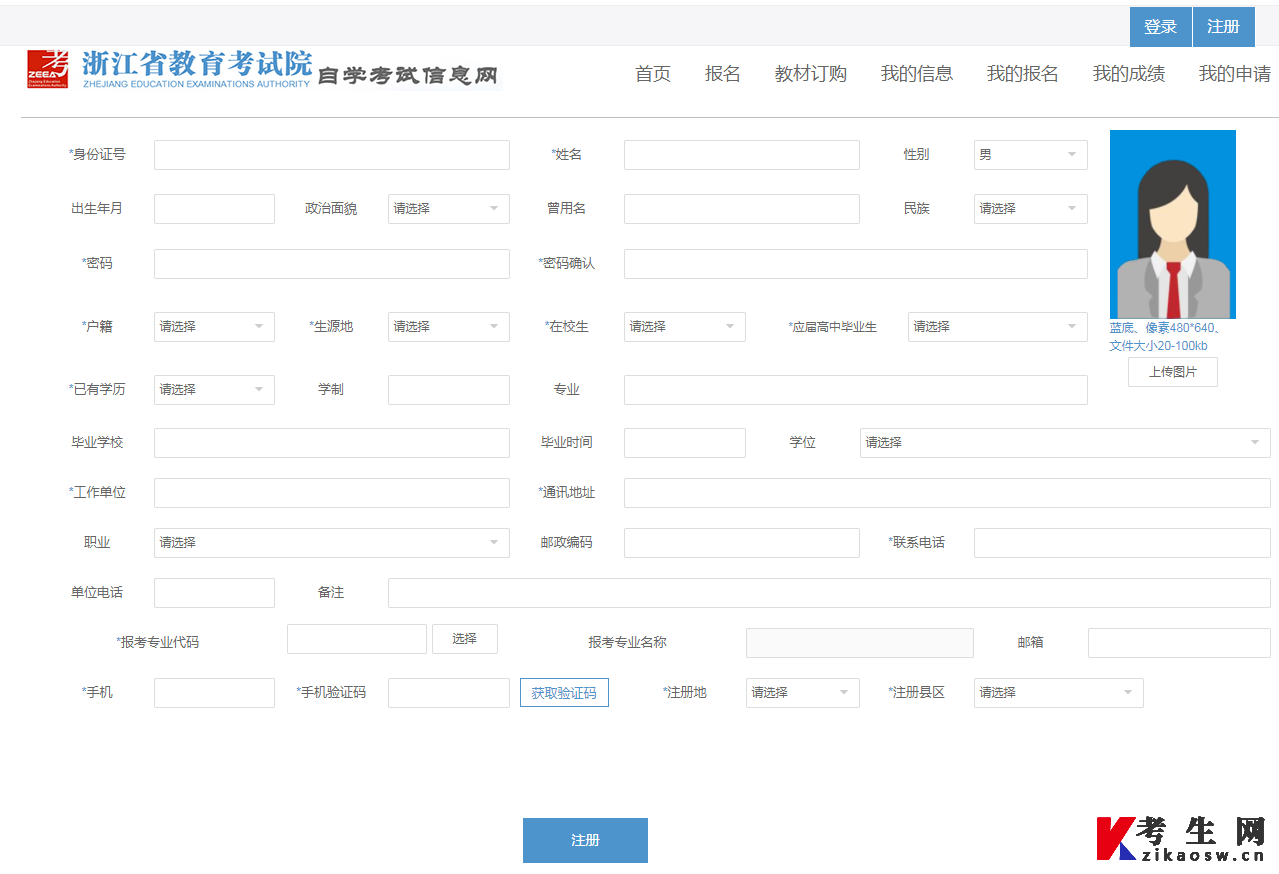The image size is (1279, 874).
Task: Expand the 在校生 dropdown
Action: (685, 327)
